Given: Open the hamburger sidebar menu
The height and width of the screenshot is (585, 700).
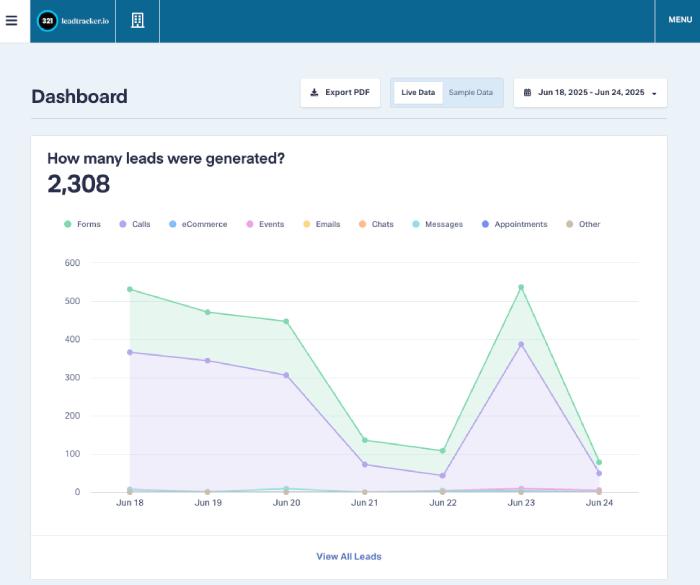Looking at the screenshot, I should (12, 21).
